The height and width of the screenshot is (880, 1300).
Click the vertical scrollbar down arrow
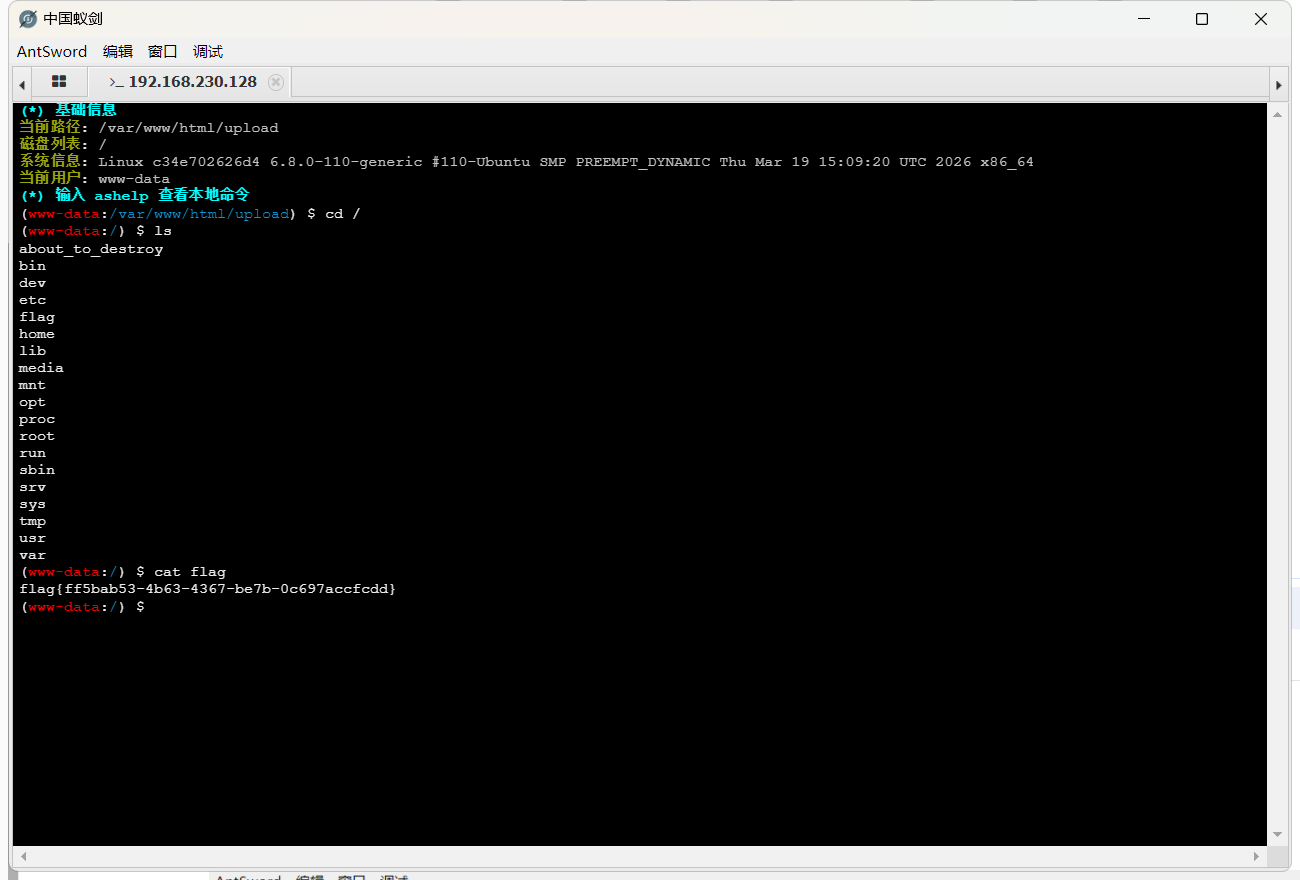pos(1277,834)
